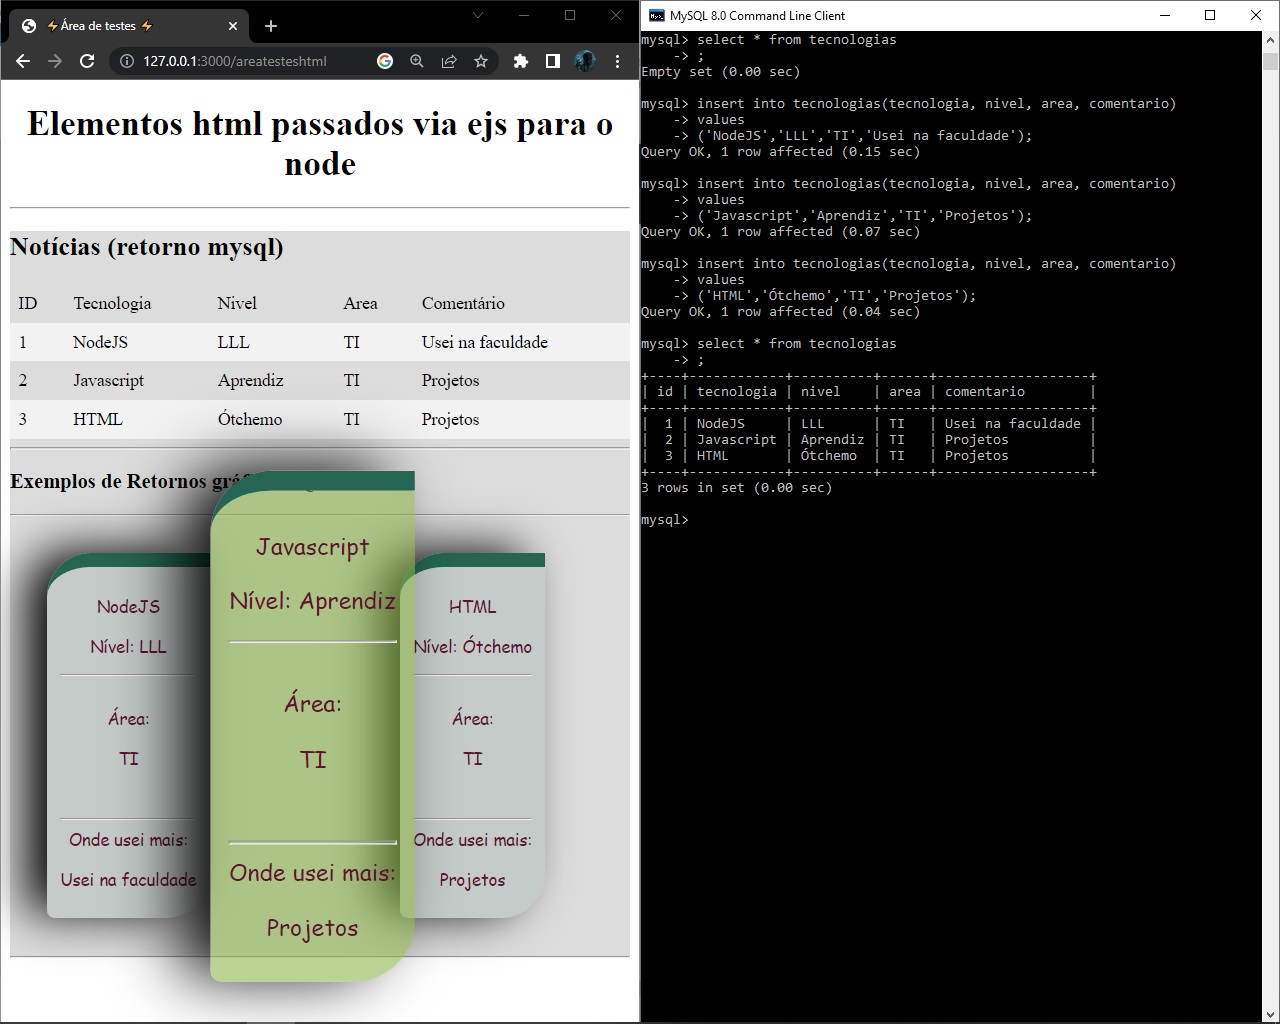Image resolution: width=1280 pixels, height=1024 pixels.
Task: Click 'Ótchemo' cell in HTML row
Action: pyautogui.click(x=250, y=419)
